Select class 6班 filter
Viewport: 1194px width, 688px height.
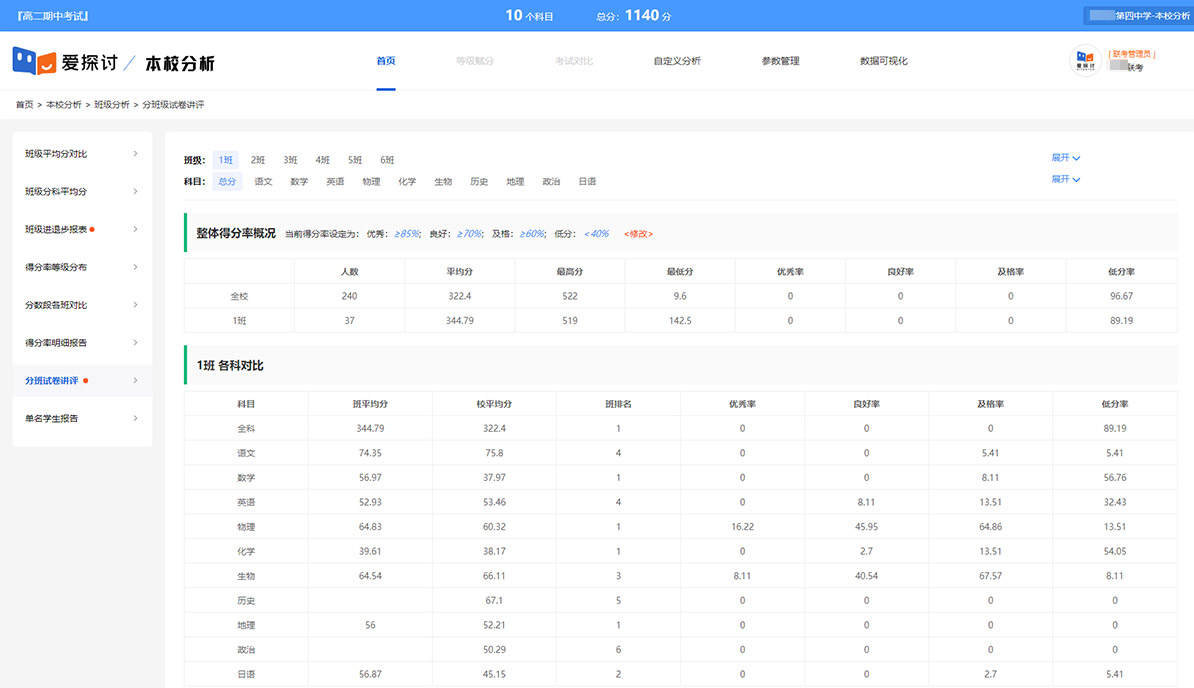387,160
